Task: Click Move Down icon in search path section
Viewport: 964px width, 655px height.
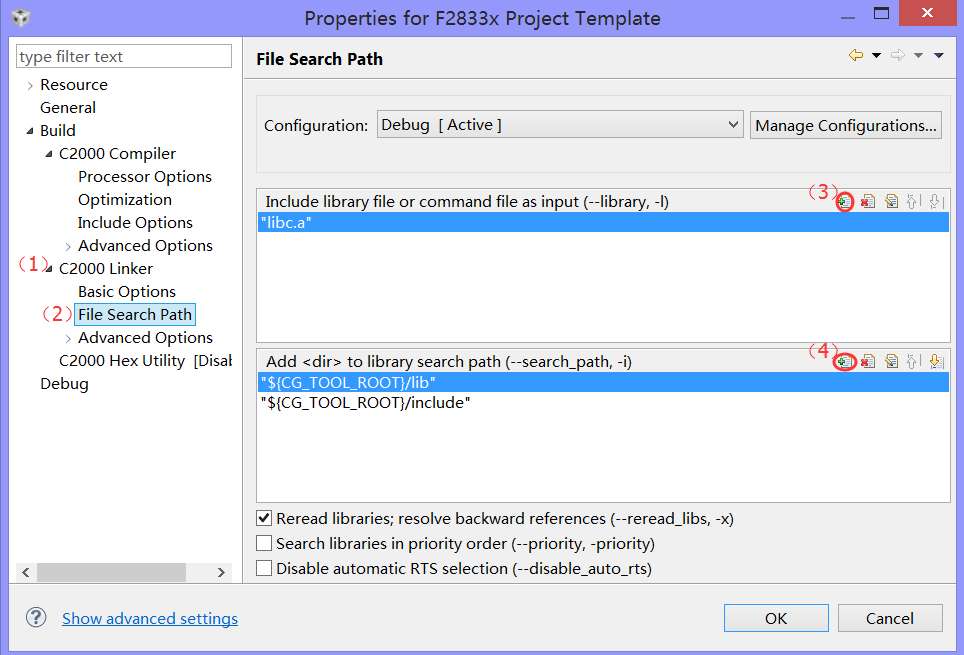Action: click(936, 361)
